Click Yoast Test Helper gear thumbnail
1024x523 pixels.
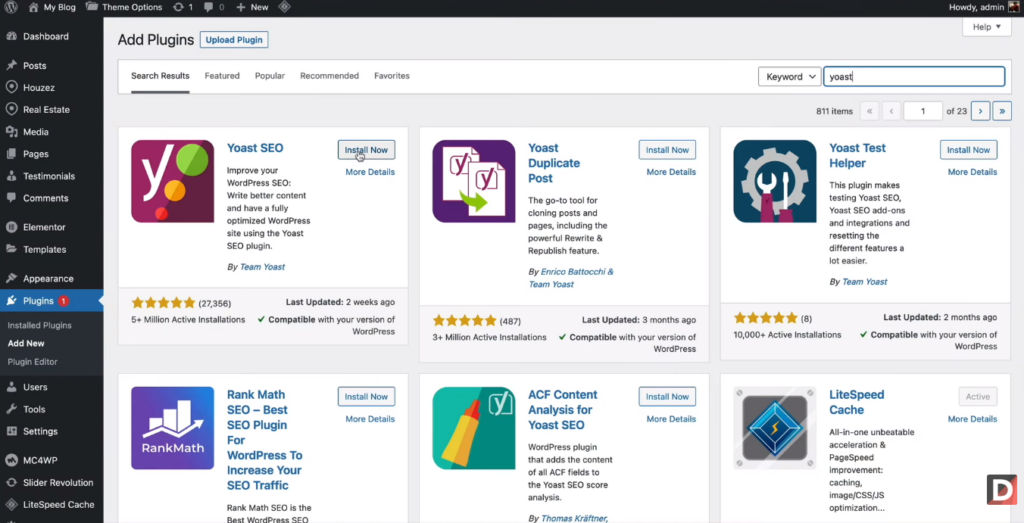775,182
